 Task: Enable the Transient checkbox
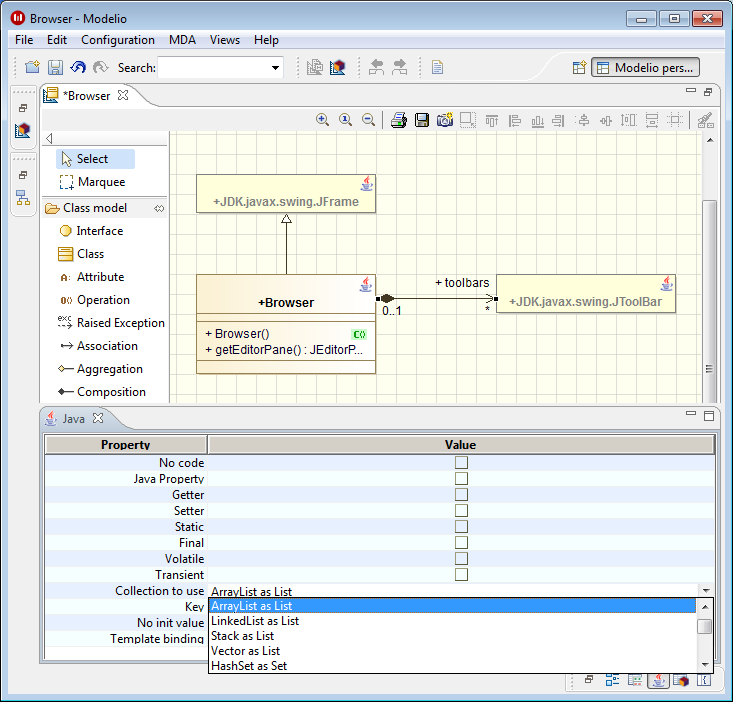(x=461, y=574)
